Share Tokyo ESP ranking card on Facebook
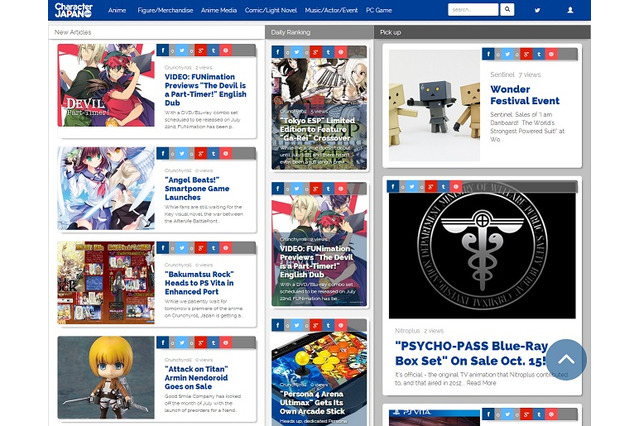This screenshot has height=426, width=640. [278, 52]
